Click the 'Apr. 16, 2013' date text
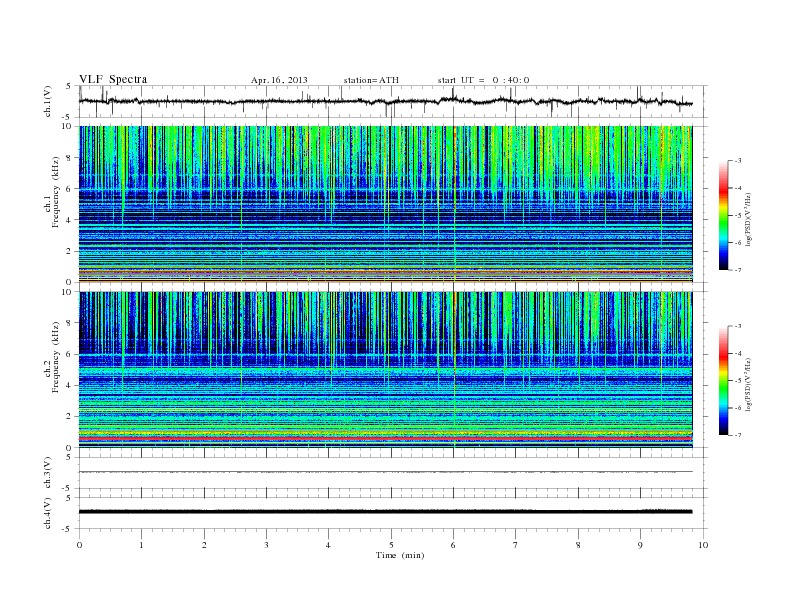This screenshot has width=792, height=612. [279, 80]
